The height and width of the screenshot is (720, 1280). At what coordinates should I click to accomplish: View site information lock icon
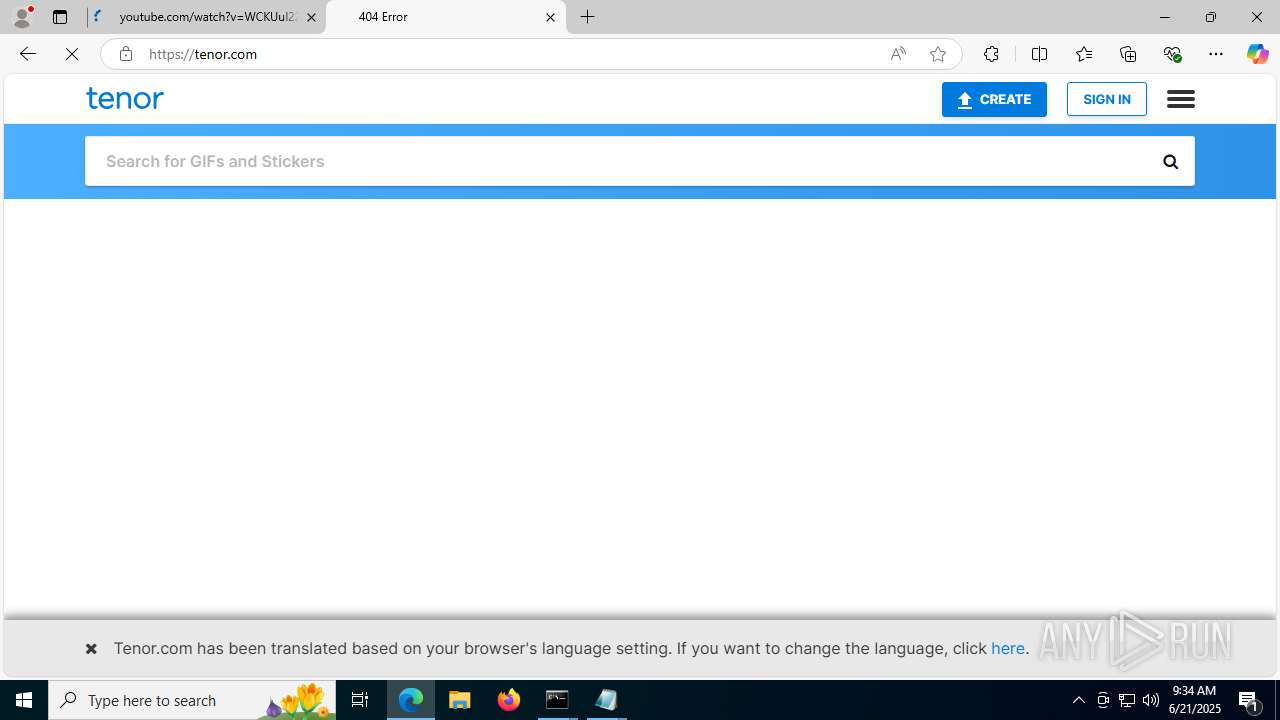(125, 54)
